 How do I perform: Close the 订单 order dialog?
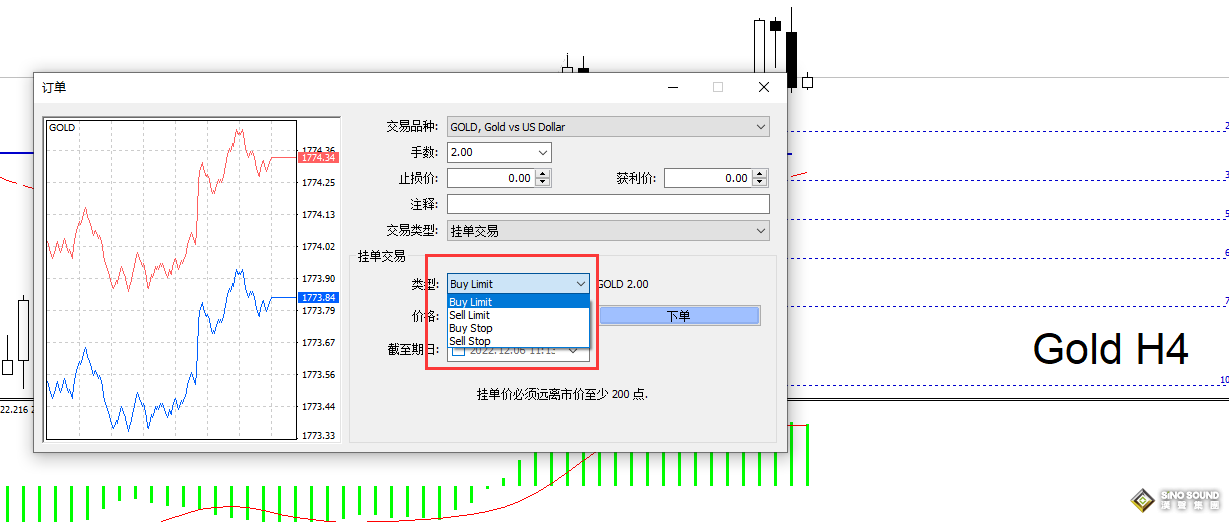[x=764, y=87]
